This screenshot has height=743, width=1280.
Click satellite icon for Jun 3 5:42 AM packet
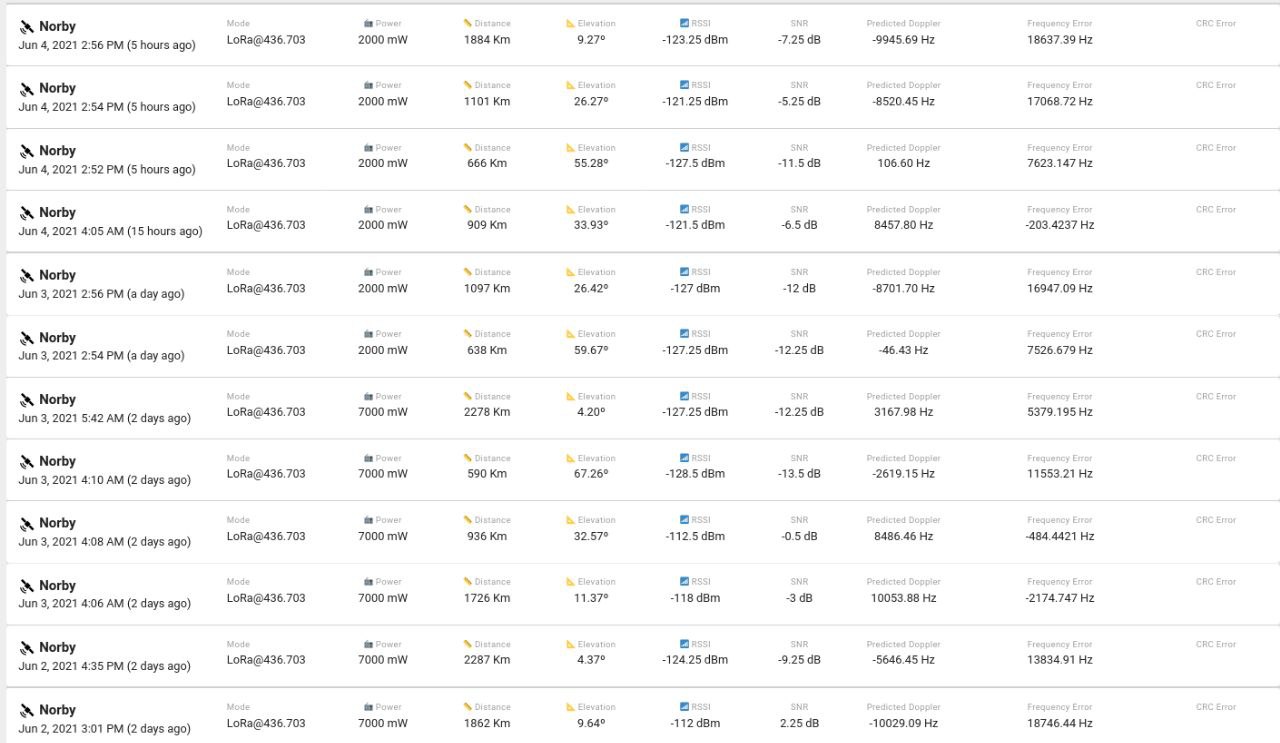coord(27,400)
